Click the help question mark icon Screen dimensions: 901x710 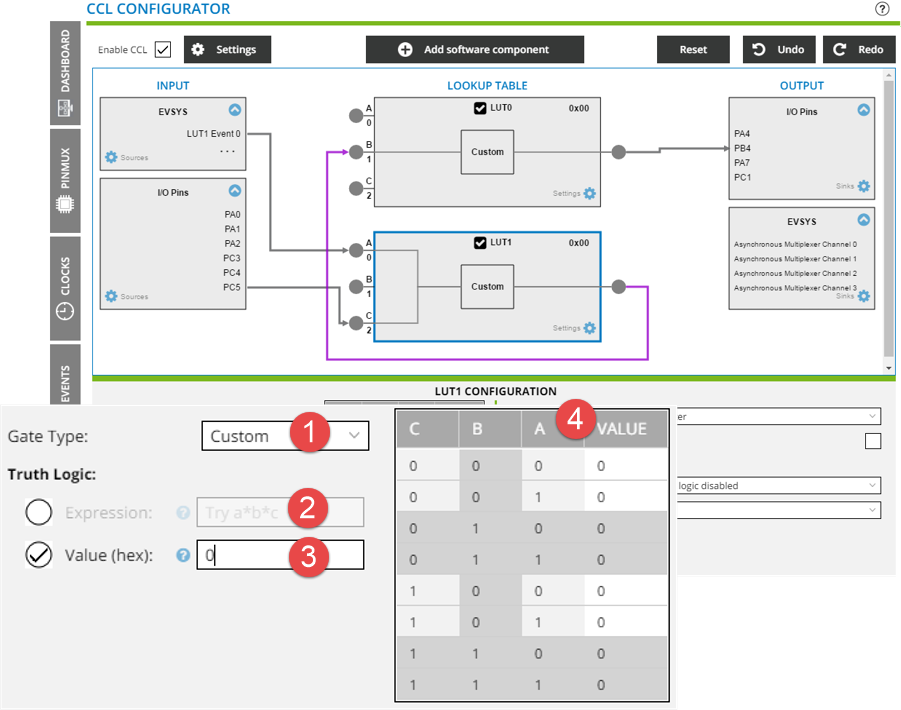tap(882, 9)
